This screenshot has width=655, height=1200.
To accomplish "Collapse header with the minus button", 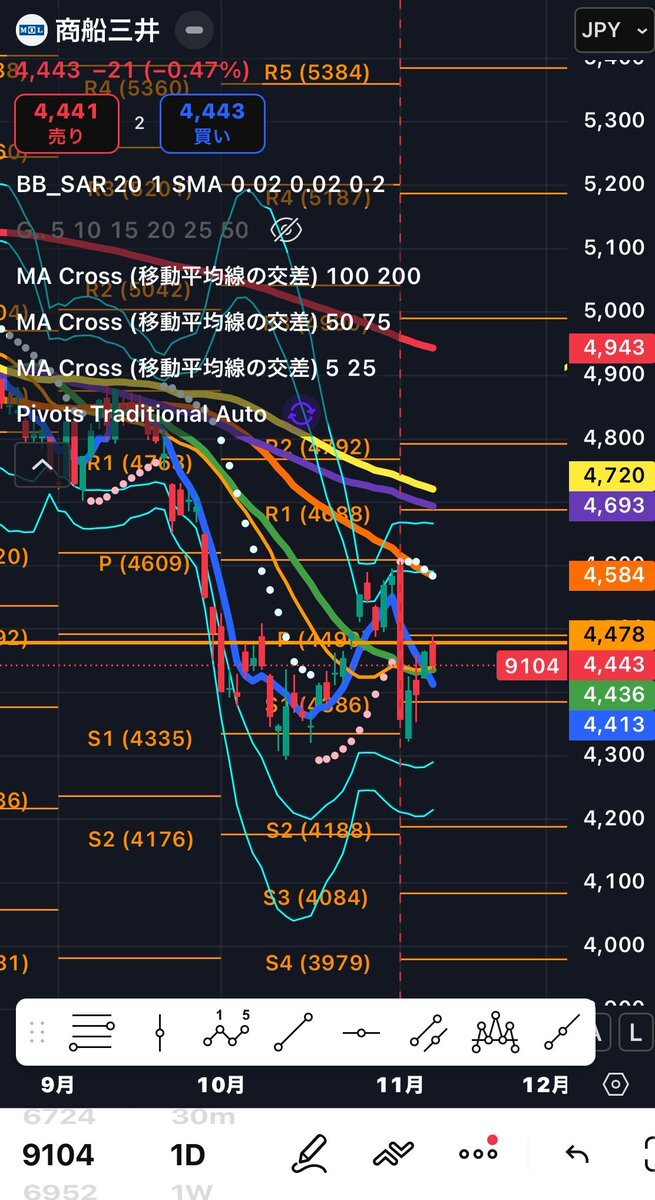I will (x=196, y=30).
